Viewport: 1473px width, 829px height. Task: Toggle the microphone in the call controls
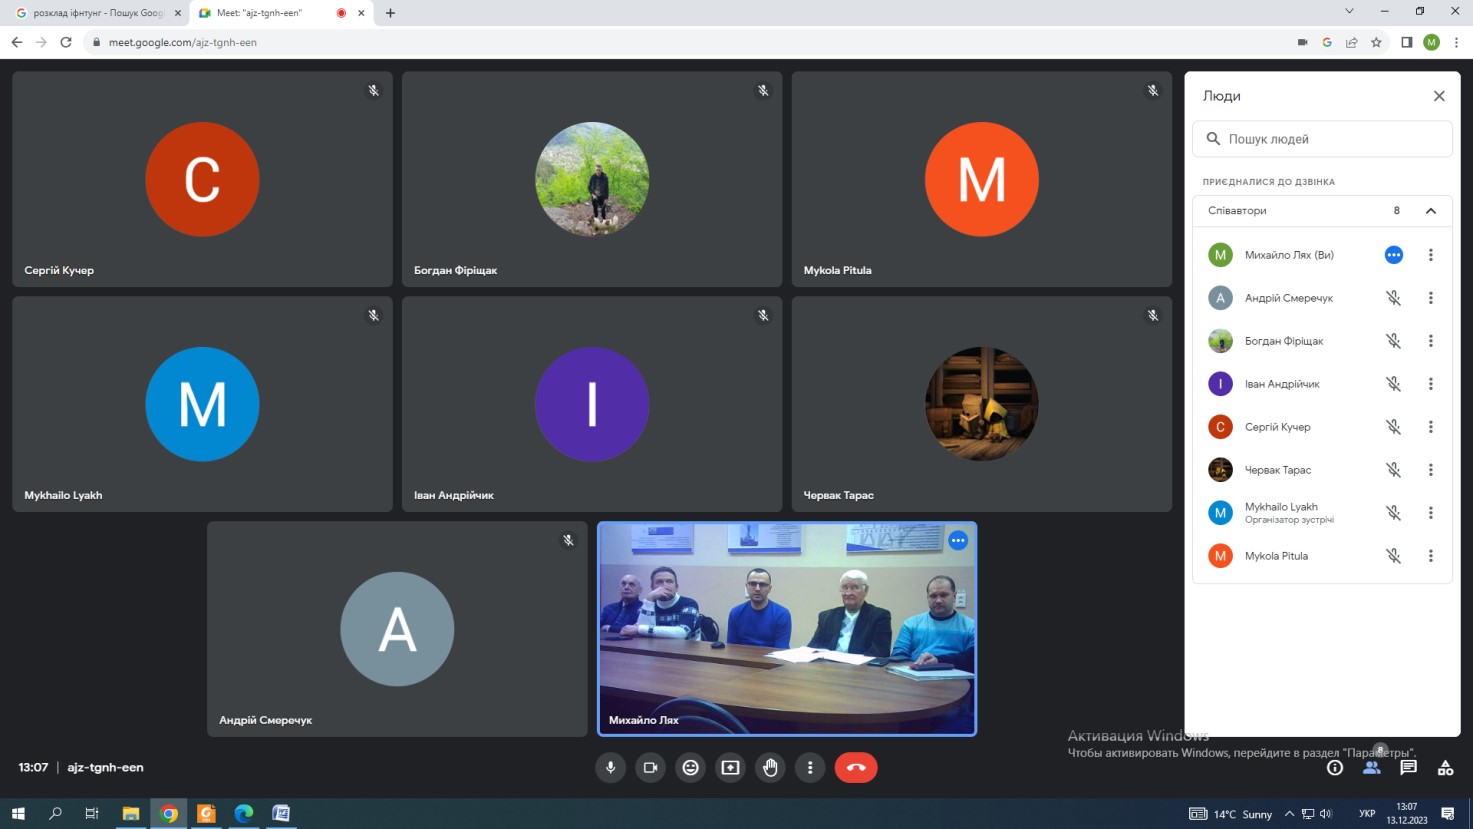610,768
